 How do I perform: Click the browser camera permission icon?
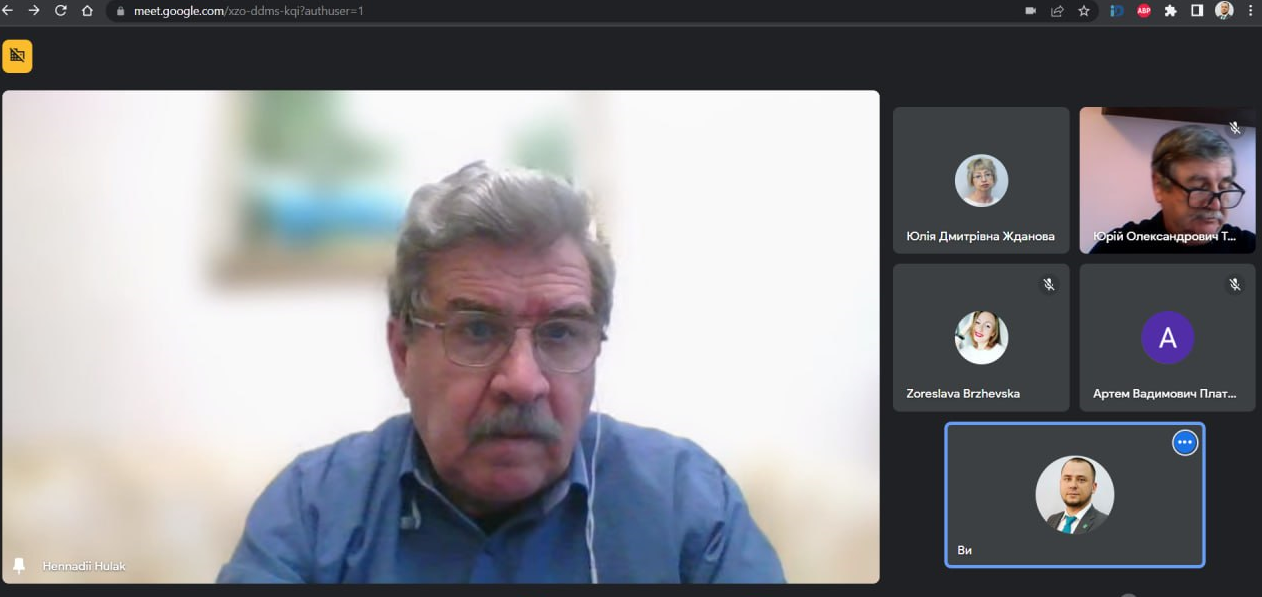click(x=1030, y=11)
